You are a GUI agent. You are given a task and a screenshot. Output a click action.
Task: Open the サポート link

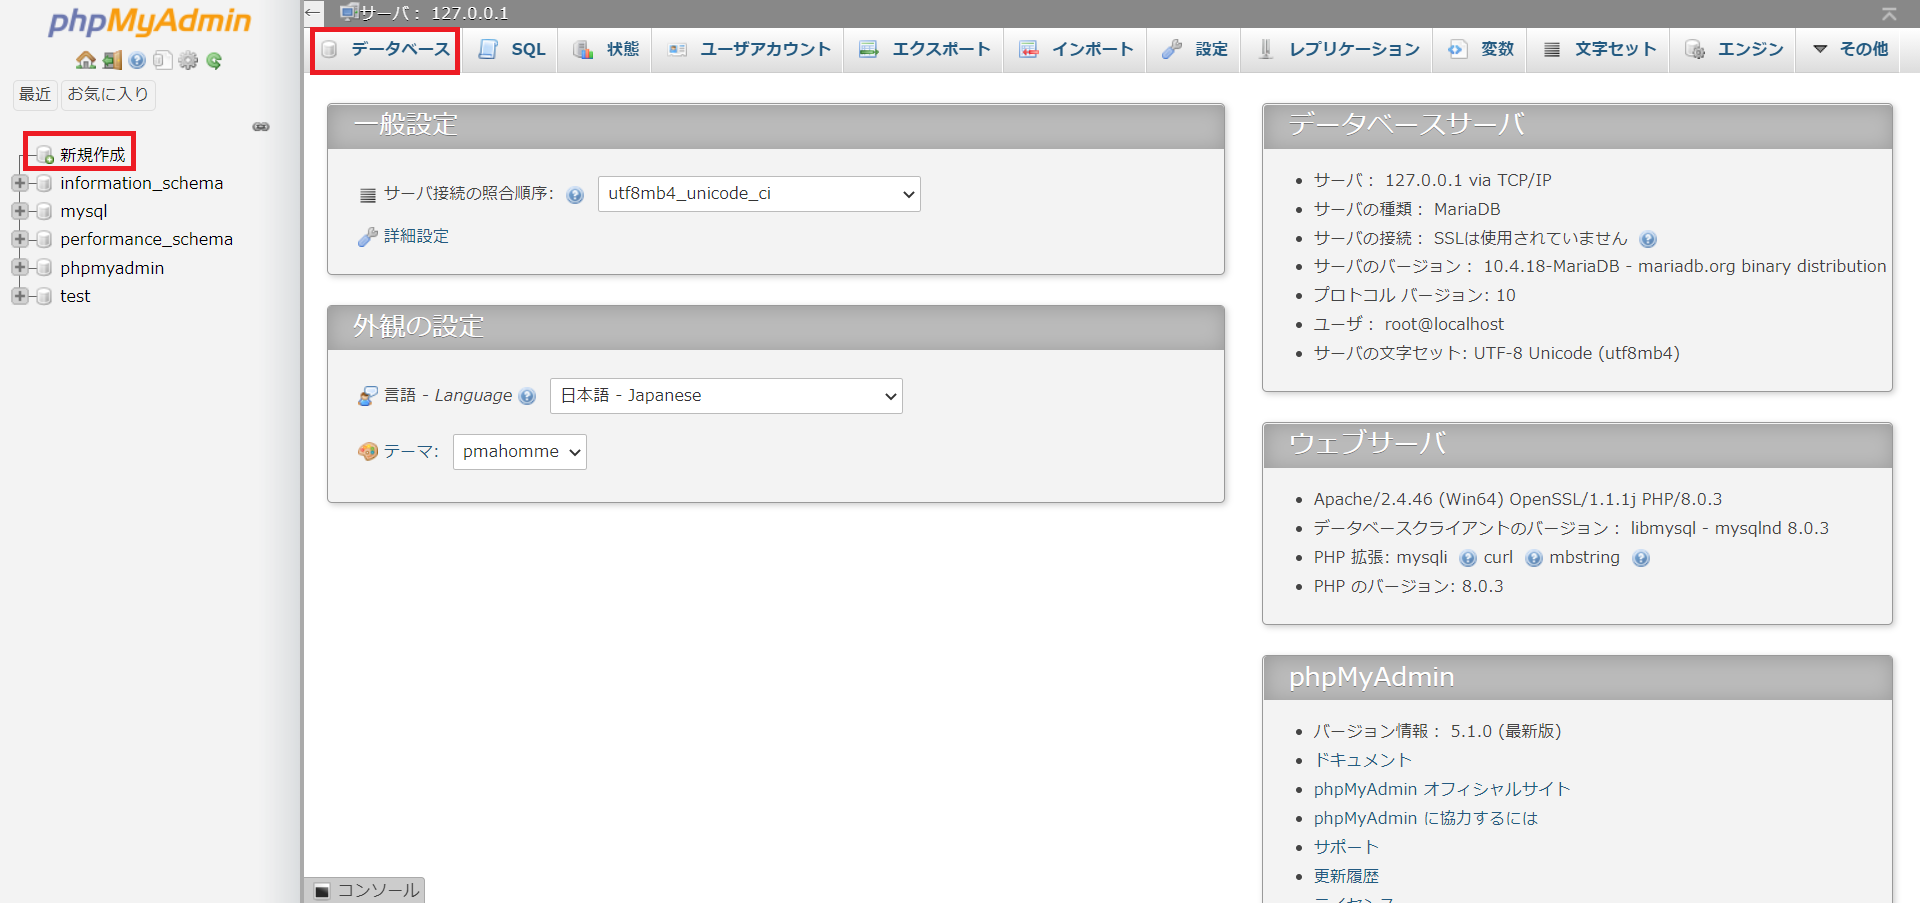point(1346,847)
